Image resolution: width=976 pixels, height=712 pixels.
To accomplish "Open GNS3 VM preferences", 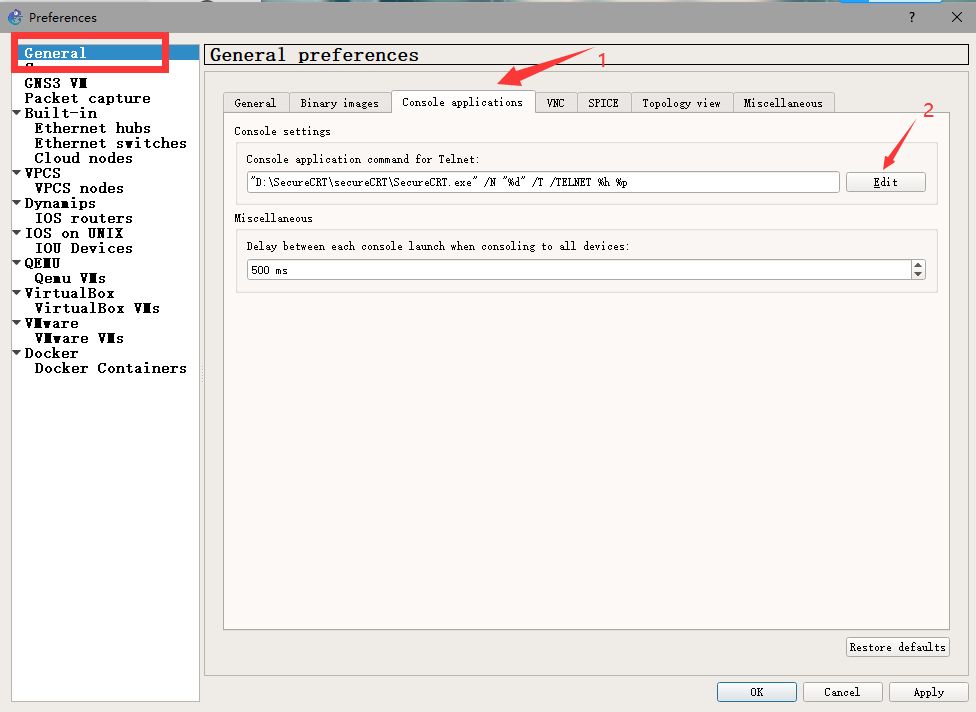I will click(55, 83).
